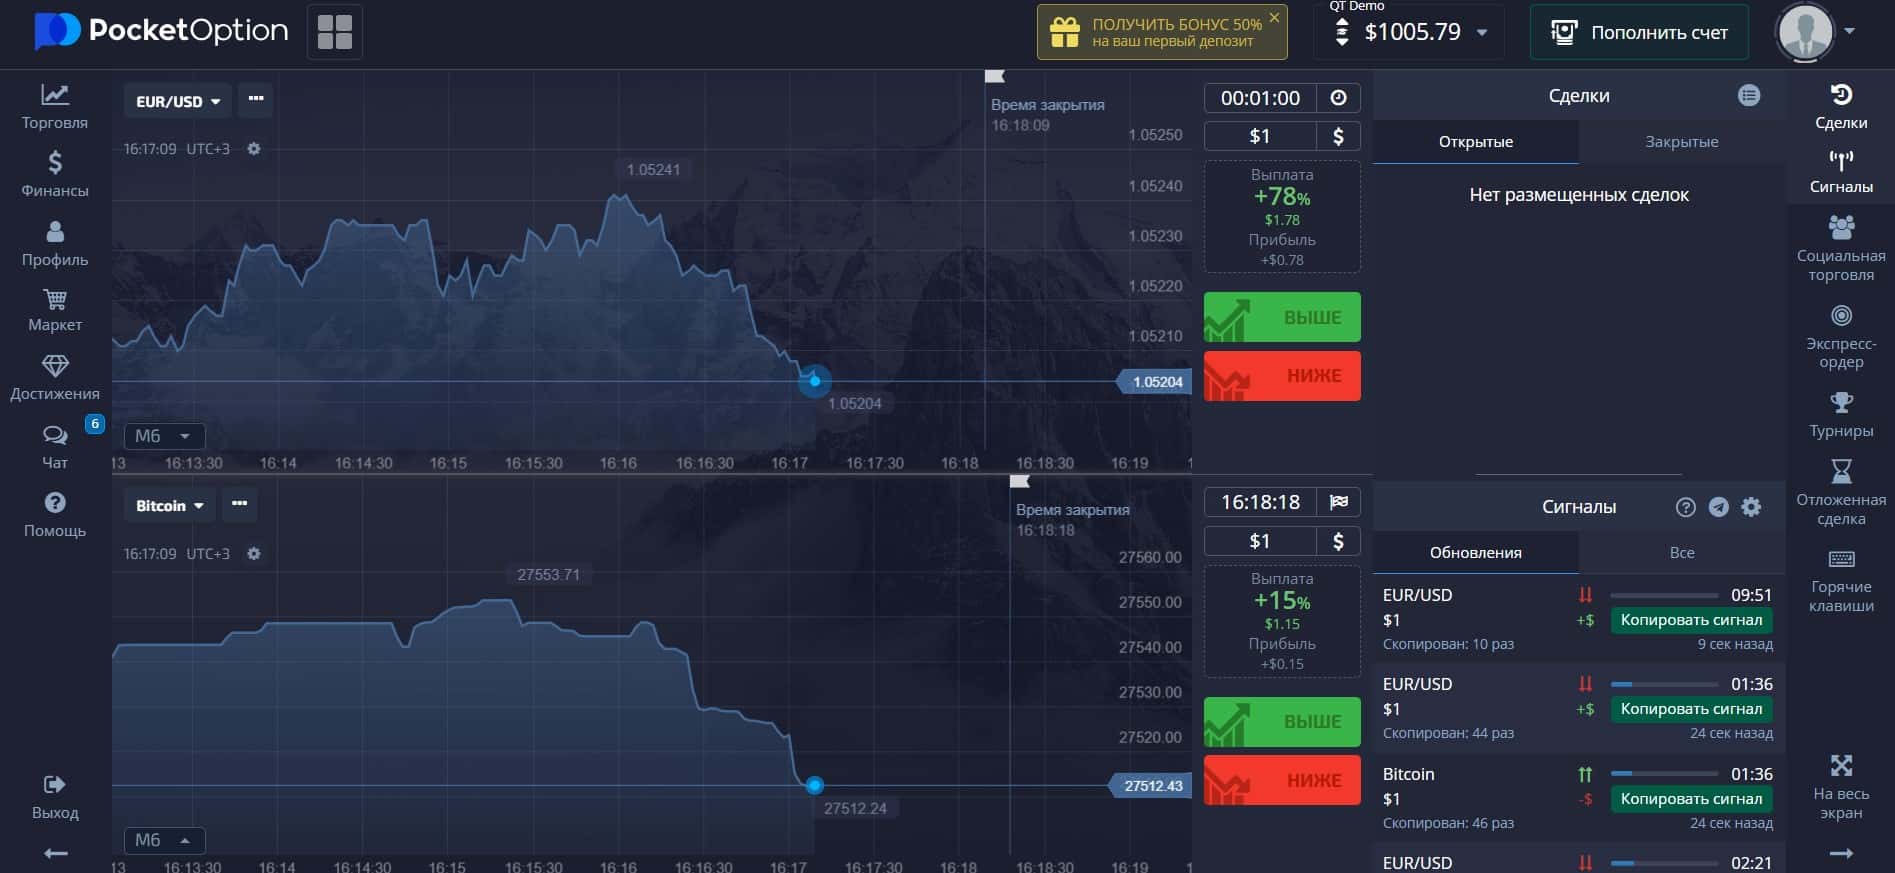This screenshot has width=1895, height=873.
Task: Copy Bitcoin signal
Action: click(1691, 799)
